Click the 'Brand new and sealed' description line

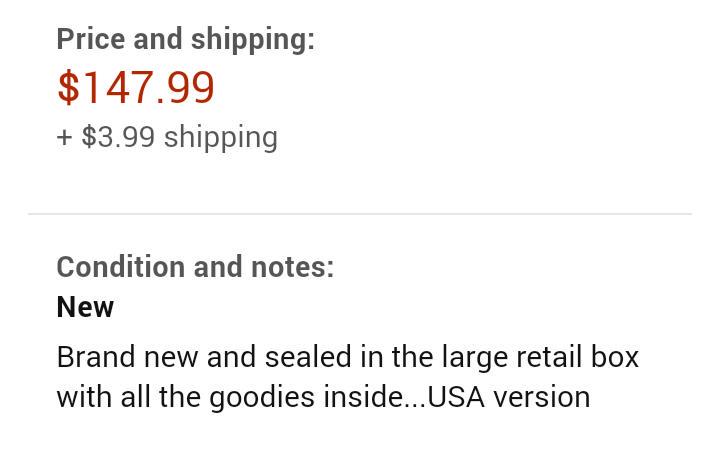tap(348, 357)
